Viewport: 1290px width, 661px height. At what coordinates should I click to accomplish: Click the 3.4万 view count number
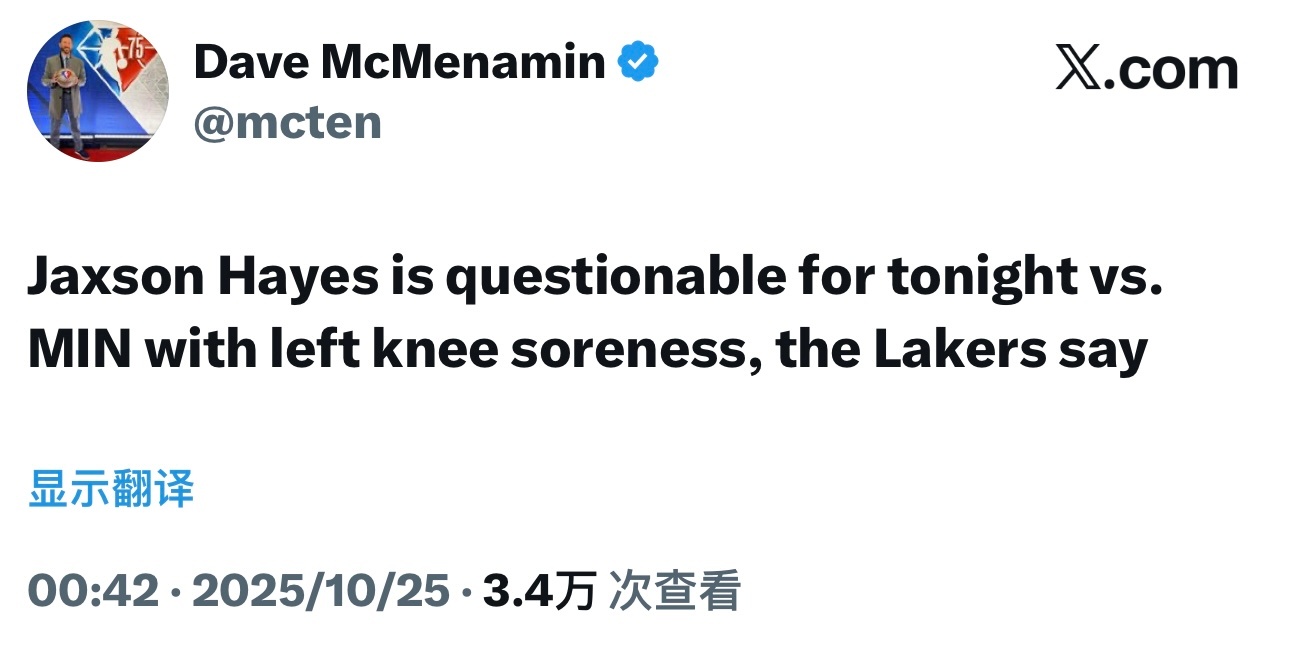point(540,591)
